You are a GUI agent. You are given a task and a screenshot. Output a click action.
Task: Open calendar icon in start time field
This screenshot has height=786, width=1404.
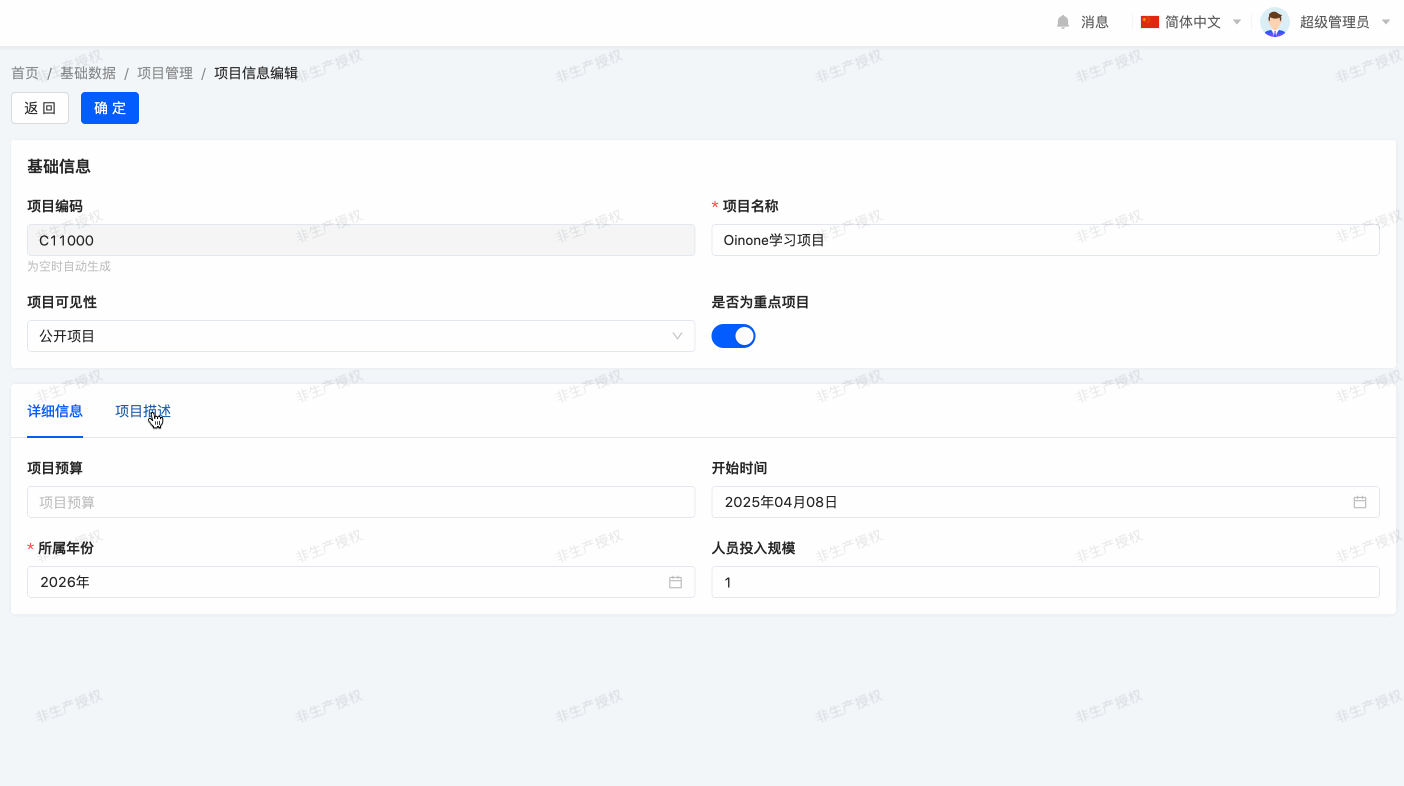[1360, 502]
